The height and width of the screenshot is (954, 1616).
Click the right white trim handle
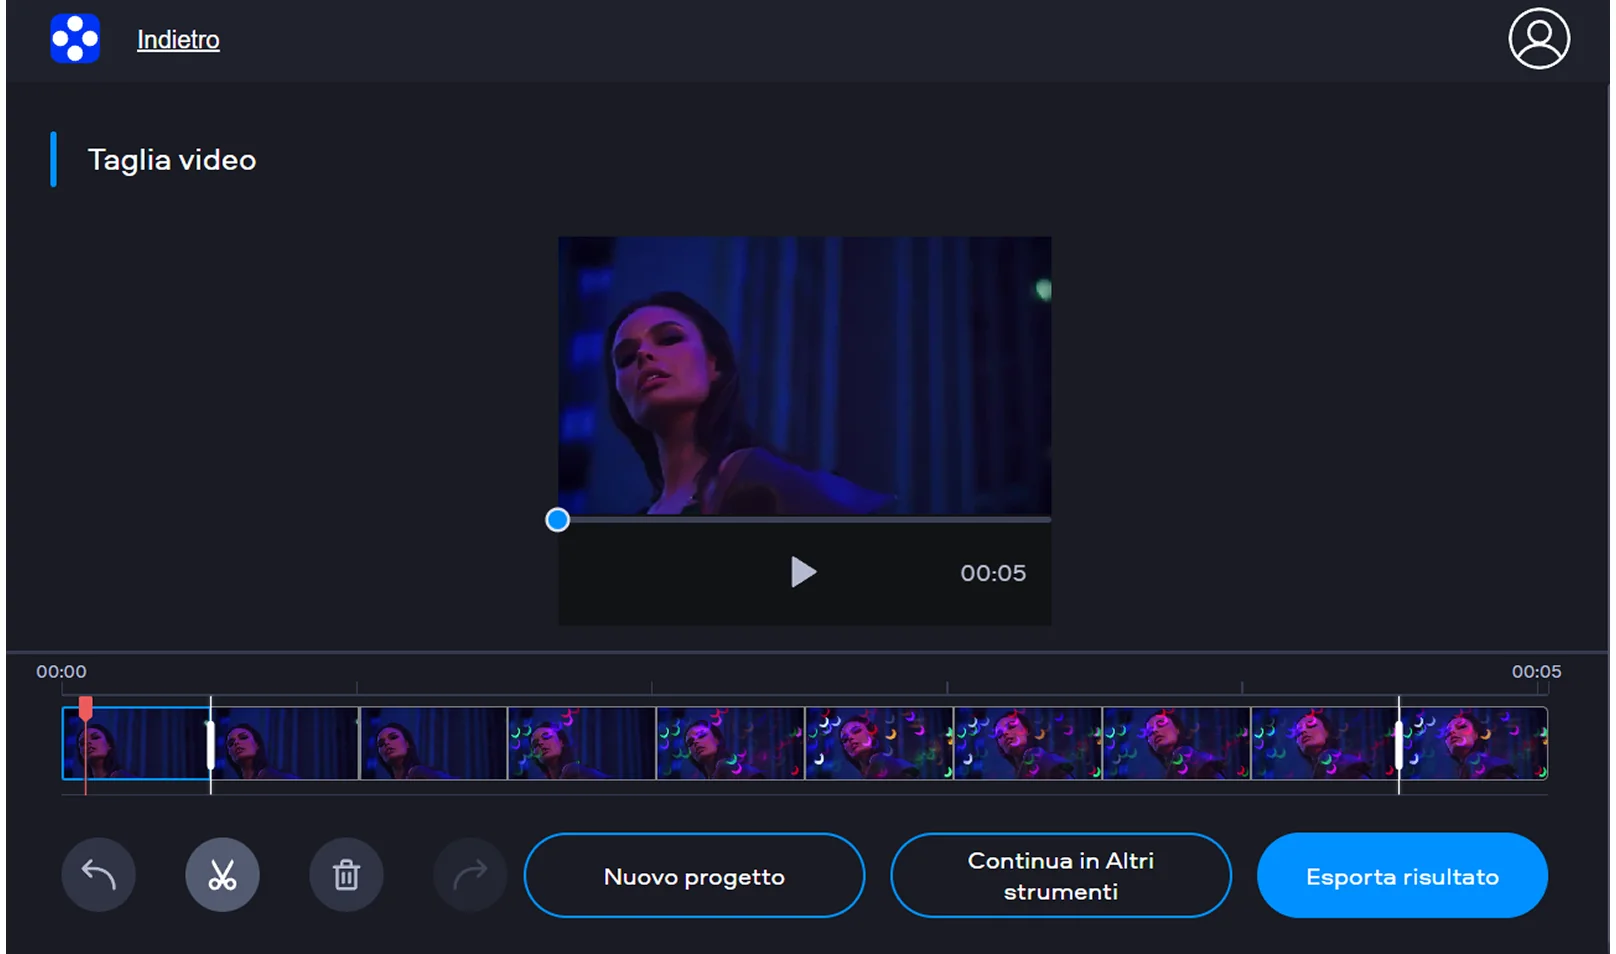click(x=1399, y=744)
